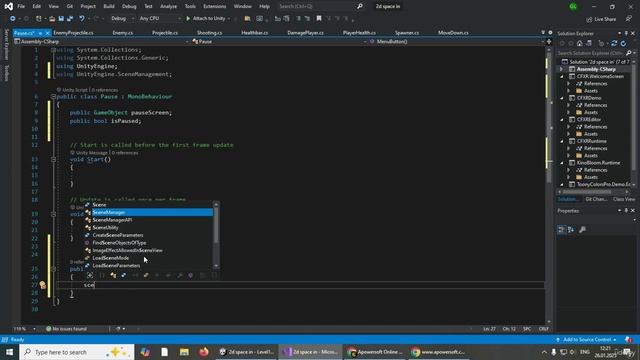Click the Search Solution Explorer field
This screenshot has height=360, width=640.
coord(591,53)
